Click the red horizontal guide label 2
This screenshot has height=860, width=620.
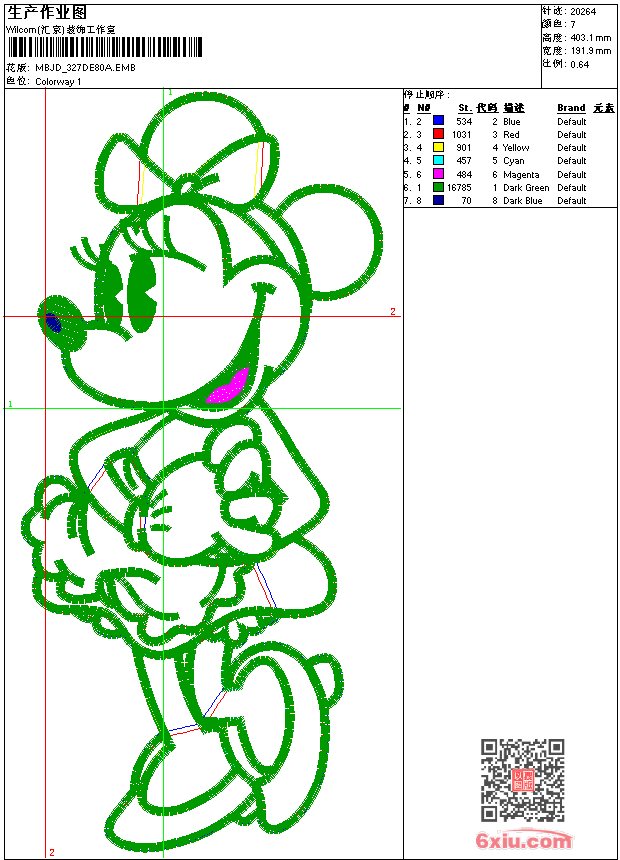pos(393,311)
